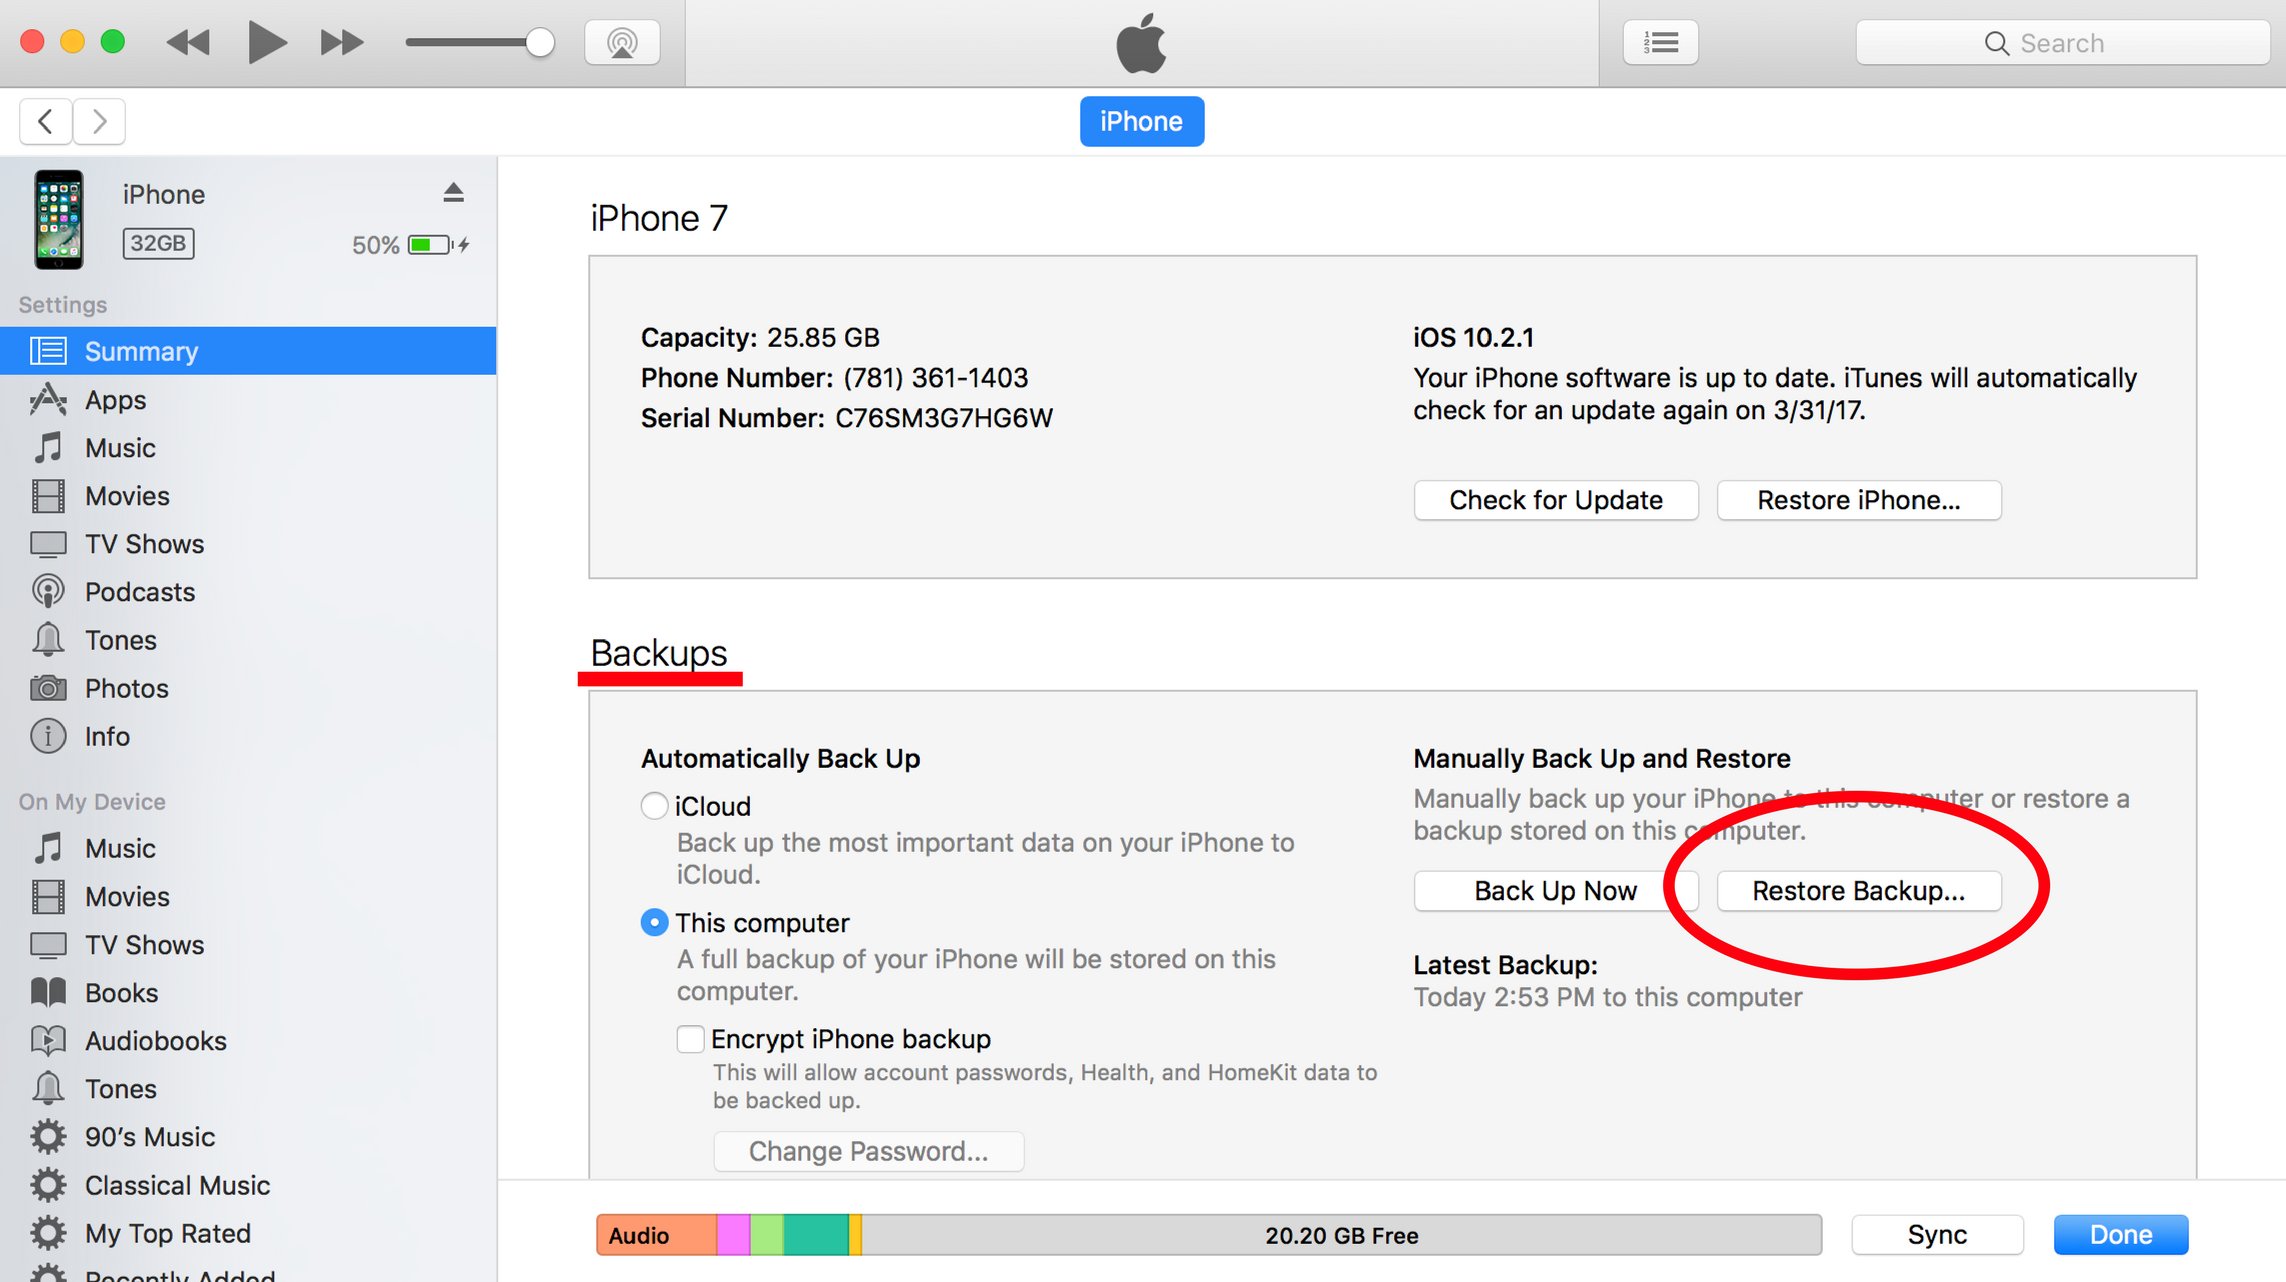Click the Restore Backup button
Screen dimensions: 2286x1282
coord(1857,890)
